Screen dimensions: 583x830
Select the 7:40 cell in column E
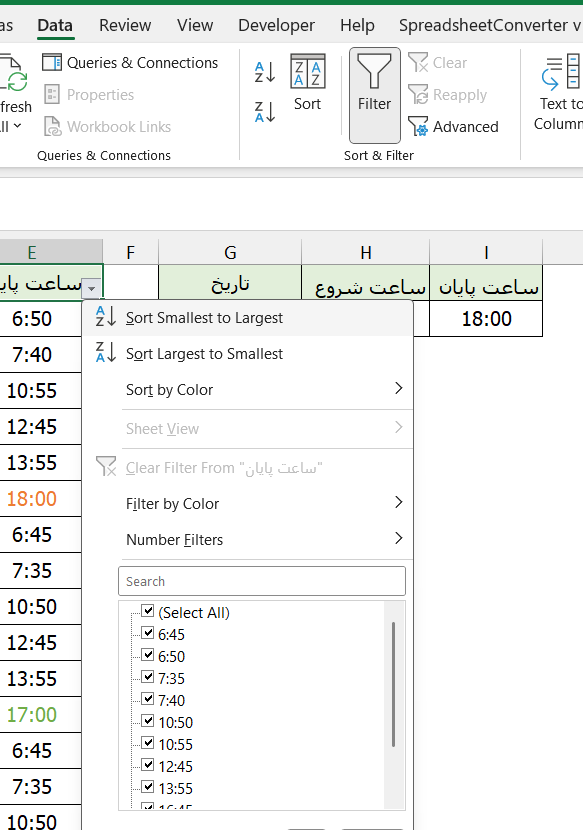40,355
